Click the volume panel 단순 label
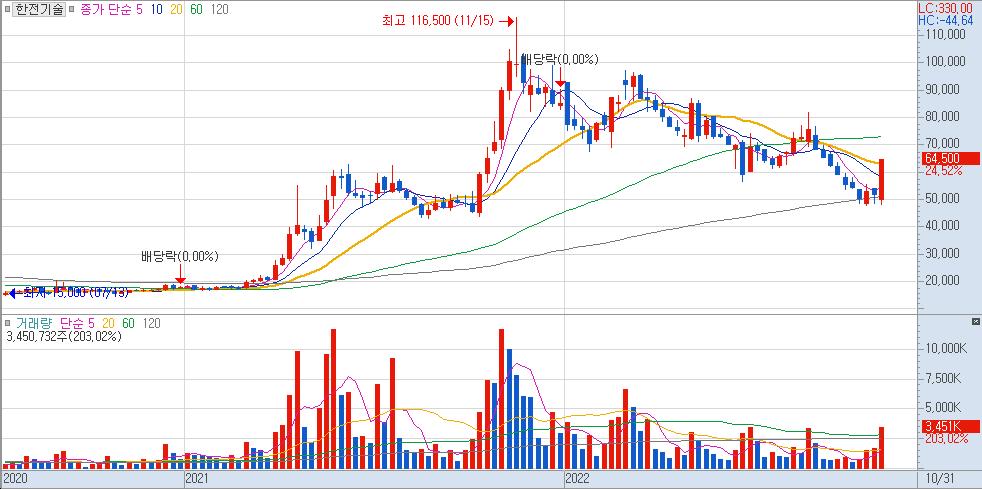 click(73, 323)
